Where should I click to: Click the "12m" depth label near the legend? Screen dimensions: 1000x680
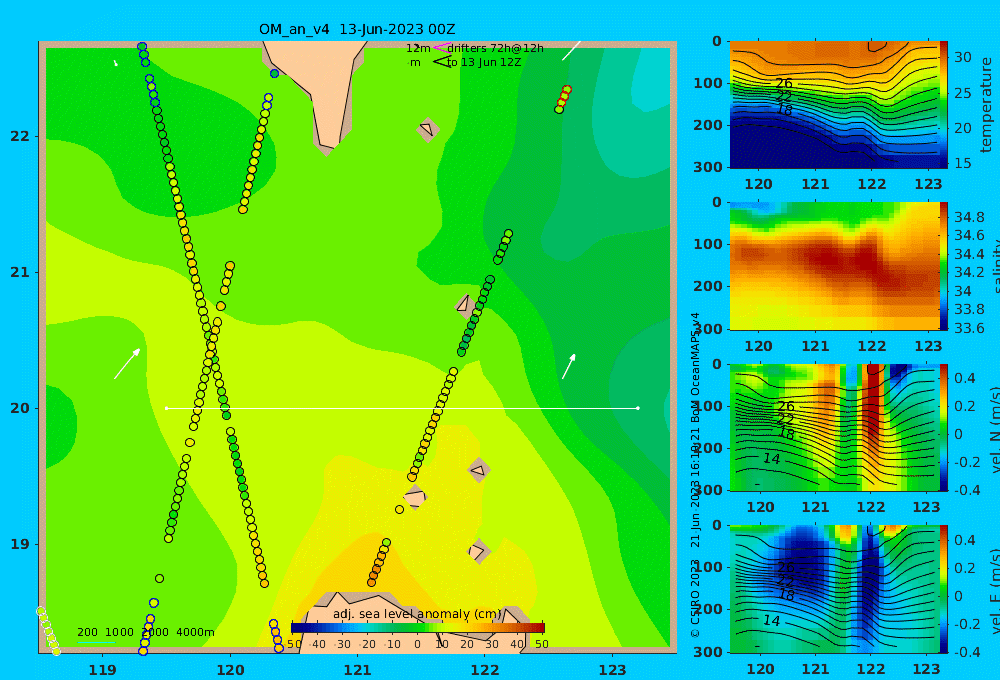tap(418, 48)
